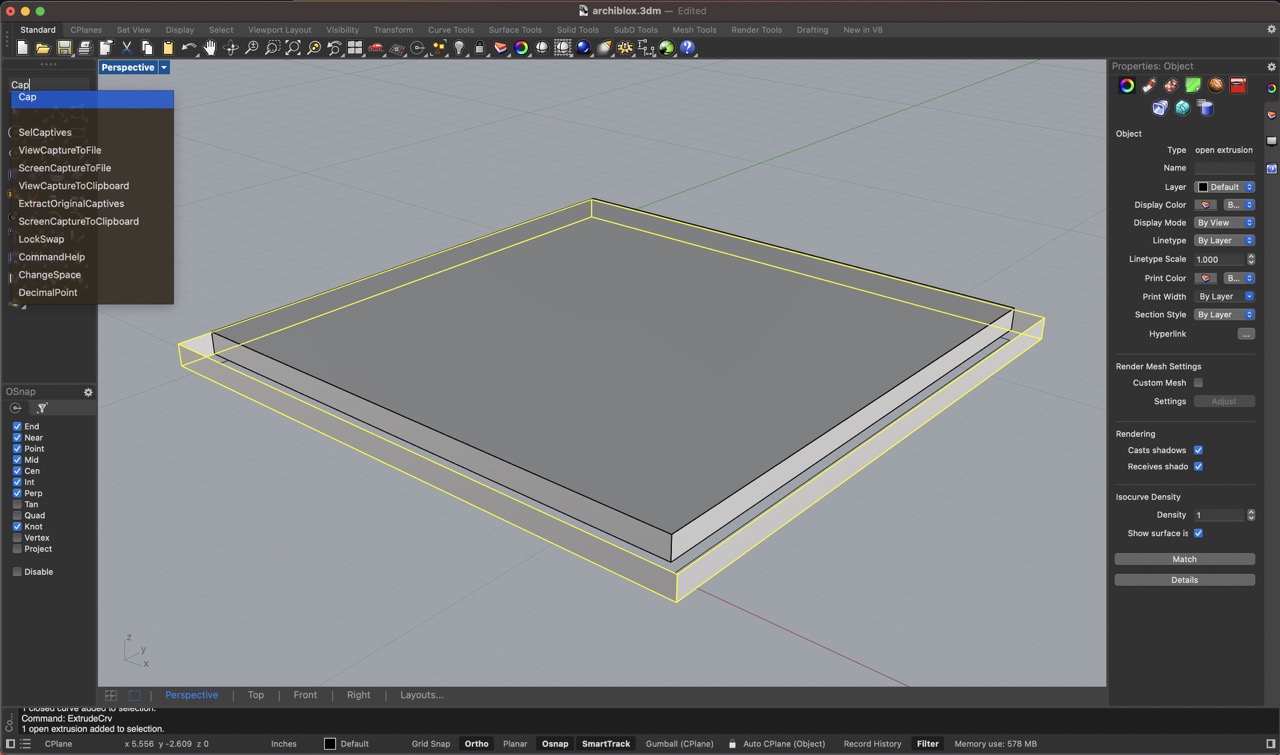This screenshot has height=755, width=1280.
Task: Open the OSnap panel gear options
Action: (88, 392)
